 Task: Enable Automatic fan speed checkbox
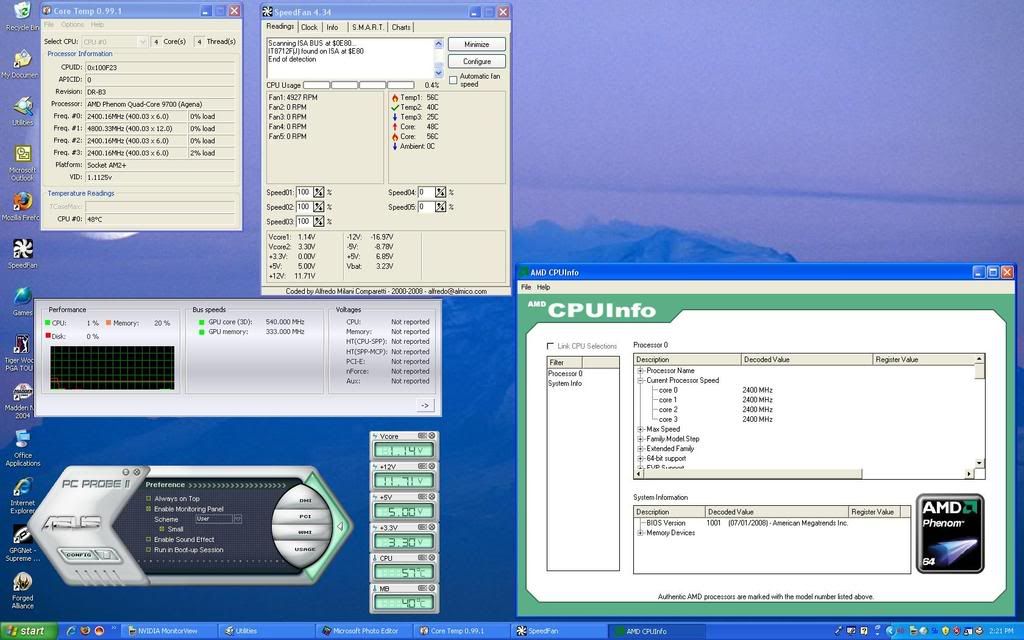pos(453,80)
